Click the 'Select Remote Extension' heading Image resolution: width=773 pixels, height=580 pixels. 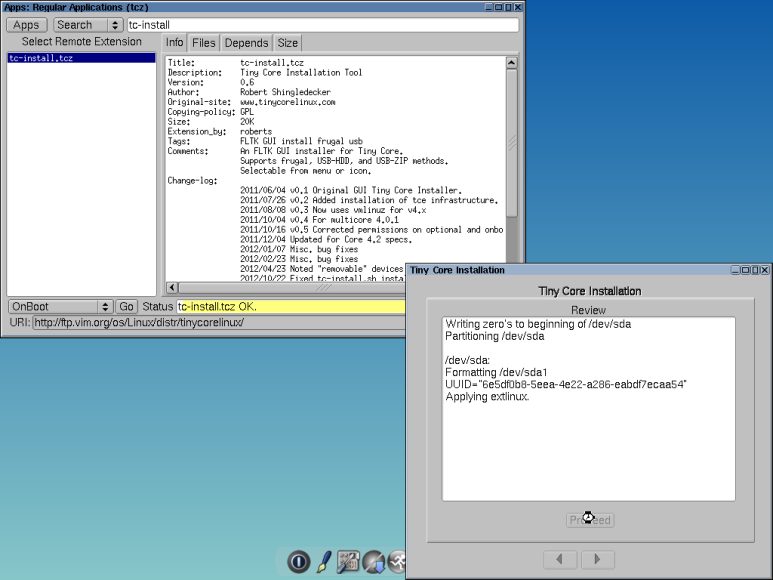(x=81, y=42)
